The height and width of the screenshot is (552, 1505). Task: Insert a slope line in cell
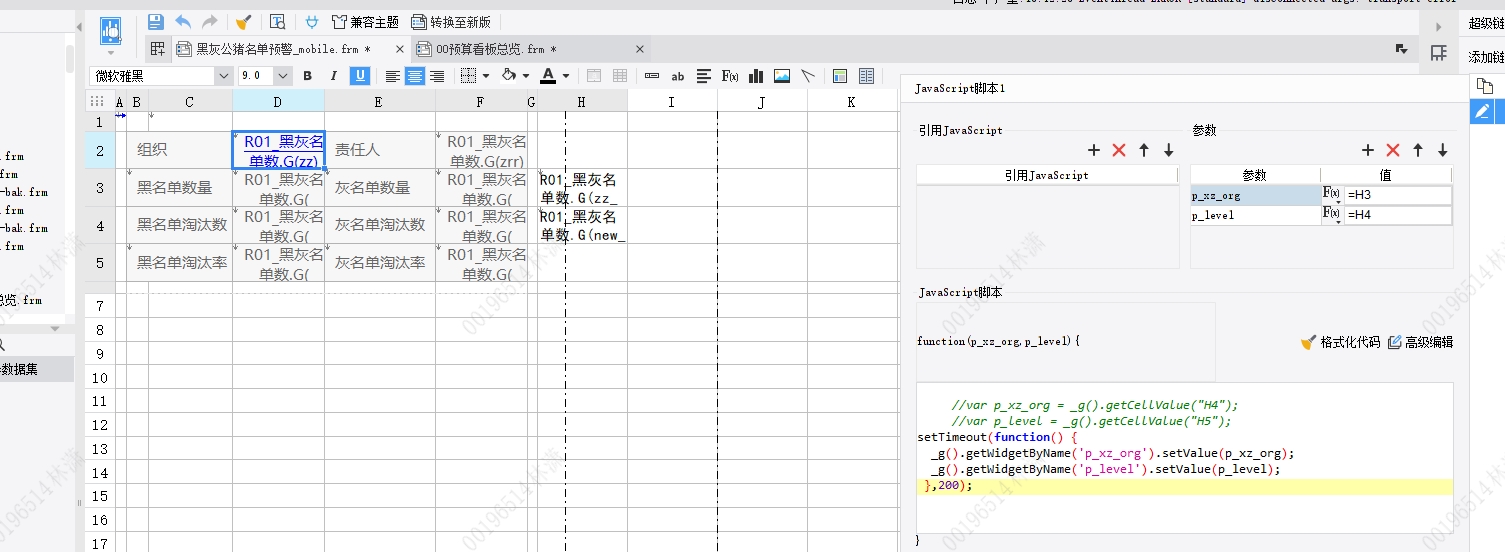point(808,76)
